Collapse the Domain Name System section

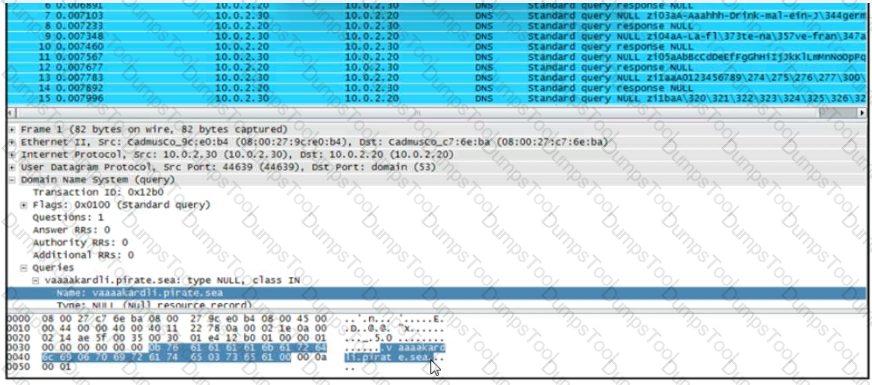coord(13,180)
